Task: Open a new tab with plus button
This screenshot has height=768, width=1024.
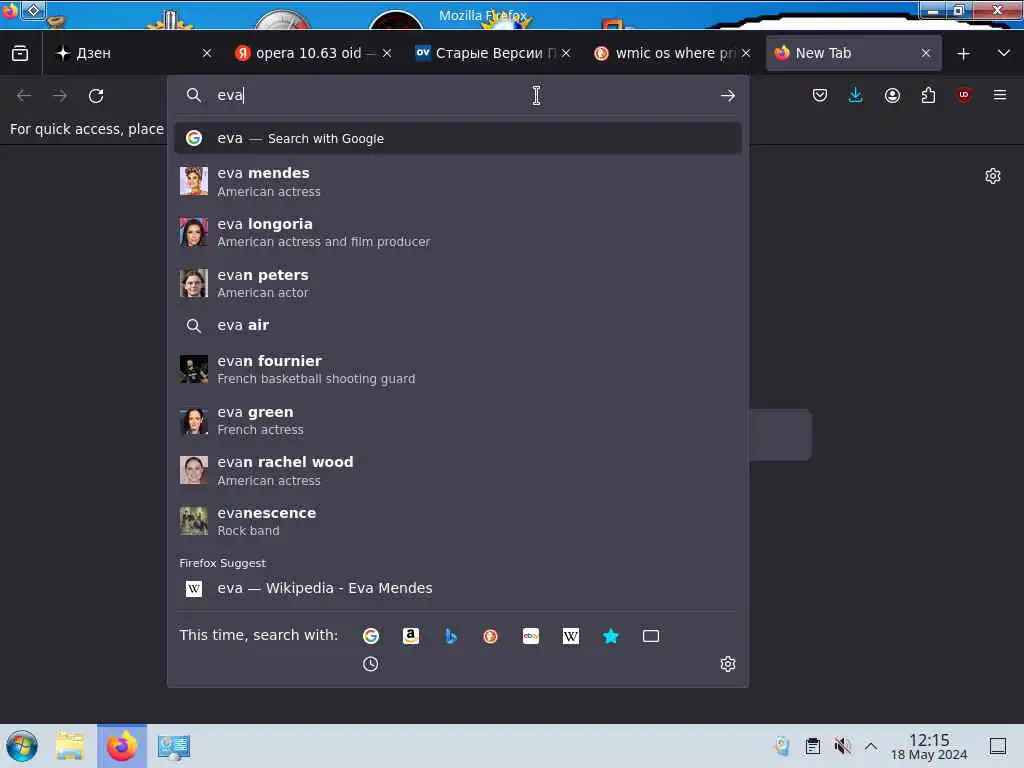Action: pyautogui.click(x=963, y=54)
